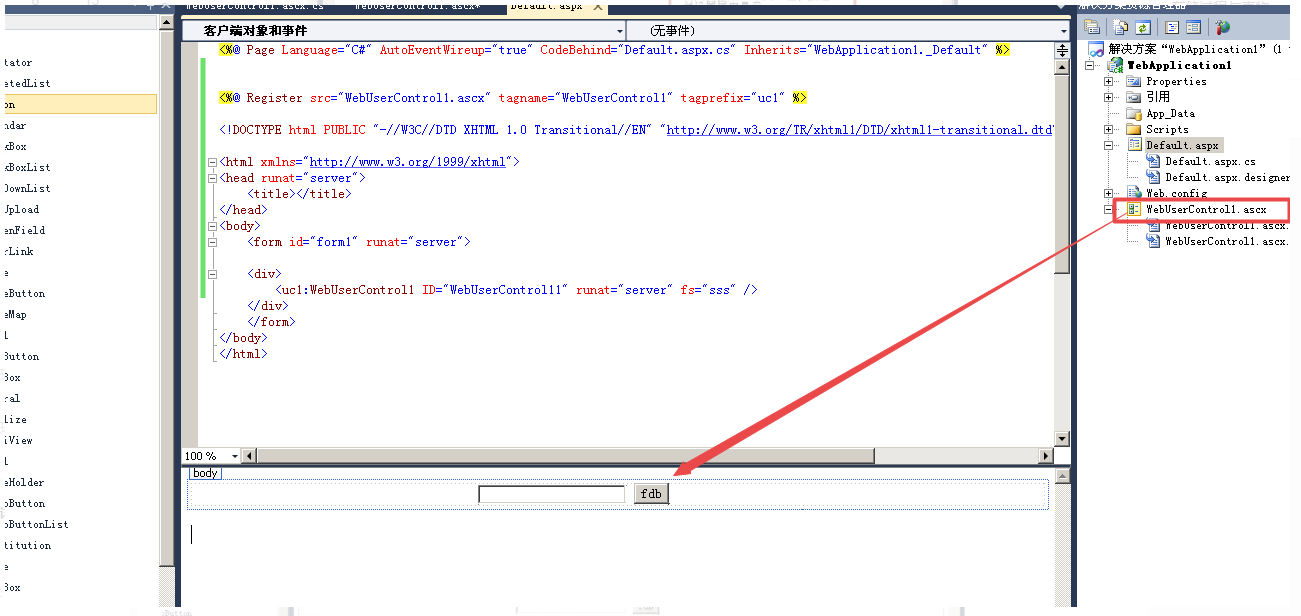Click the fs="sss" attribute in code
The height and width of the screenshot is (616, 1301).
tap(706, 290)
